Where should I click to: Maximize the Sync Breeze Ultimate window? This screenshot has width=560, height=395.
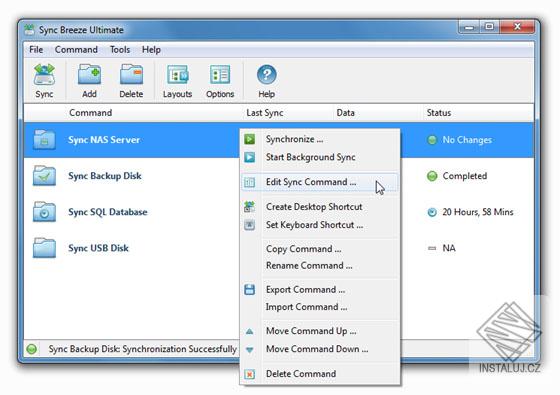(490, 27)
